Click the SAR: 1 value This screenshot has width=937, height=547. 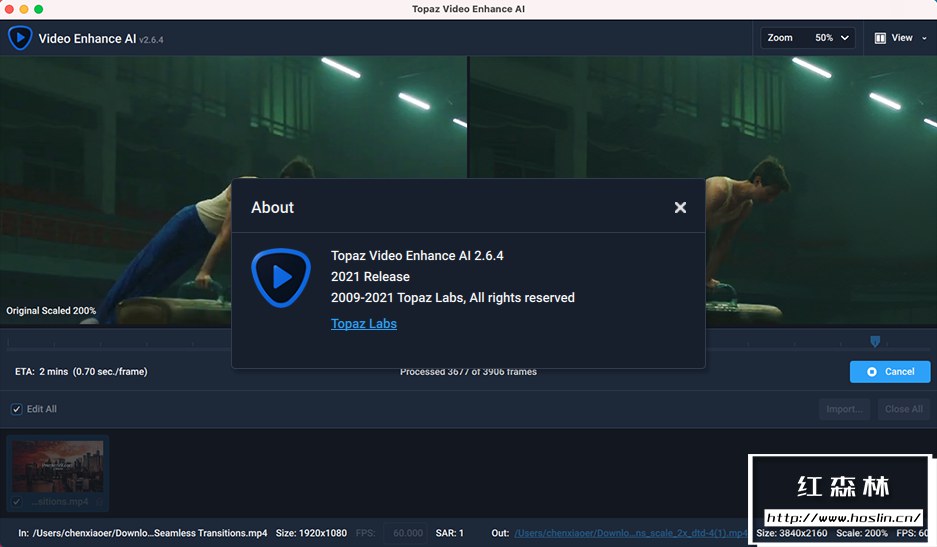(449, 533)
